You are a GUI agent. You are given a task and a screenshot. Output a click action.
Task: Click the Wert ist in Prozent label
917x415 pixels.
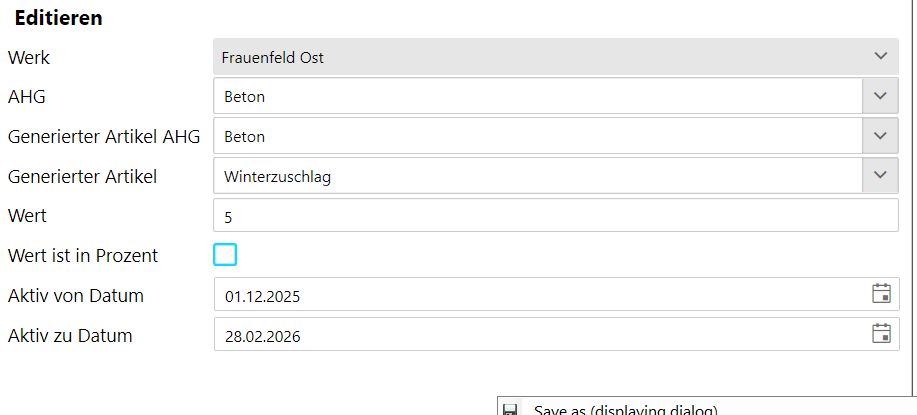pyautogui.click(x=83, y=256)
